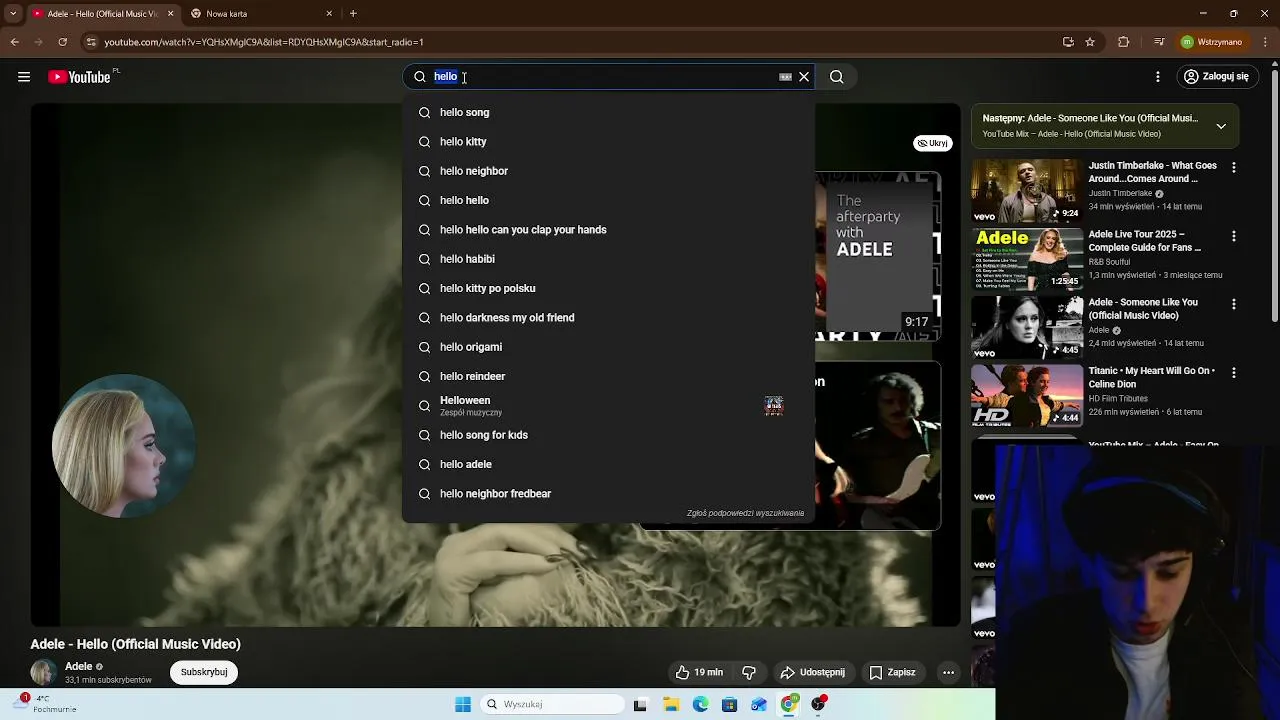Expand the Następny playlist panel chevron
Screen dimensions: 1280x720
(1221, 126)
